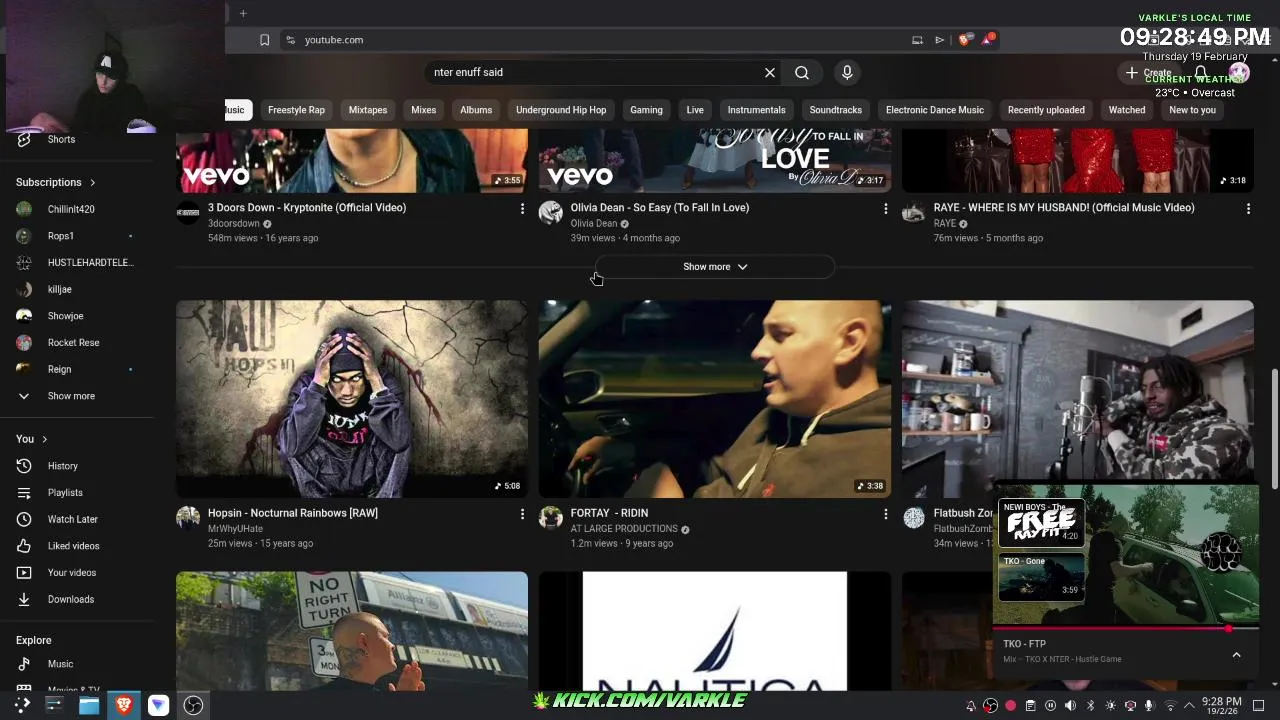The height and width of the screenshot is (720, 1280).
Task: Open the Brave Shields lion icon
Action: point(964,40)
